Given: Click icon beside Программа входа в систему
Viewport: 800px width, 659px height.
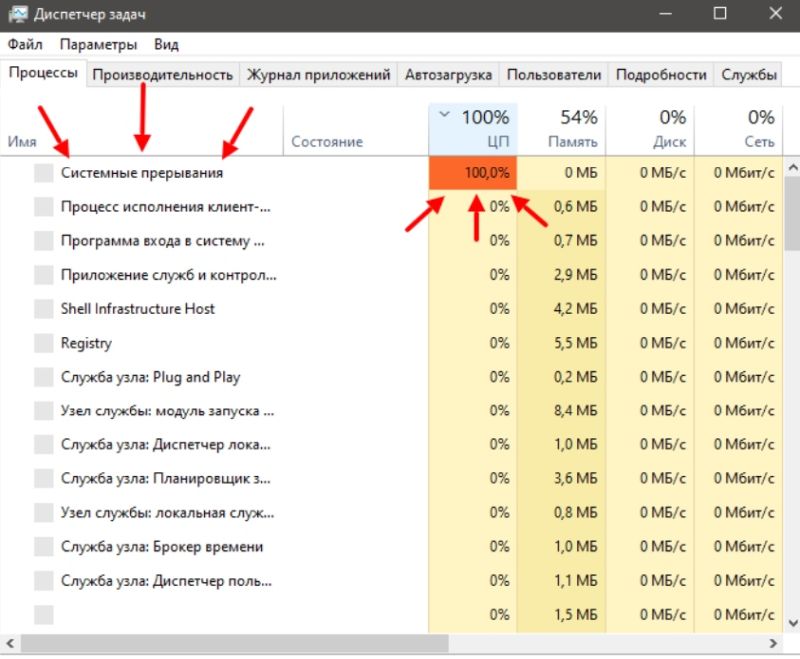Looking at the screenshot, I should 44,241.
